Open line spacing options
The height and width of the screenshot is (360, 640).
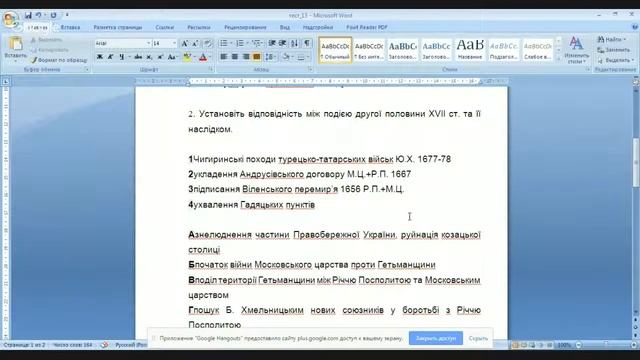[x=270, y=57]
